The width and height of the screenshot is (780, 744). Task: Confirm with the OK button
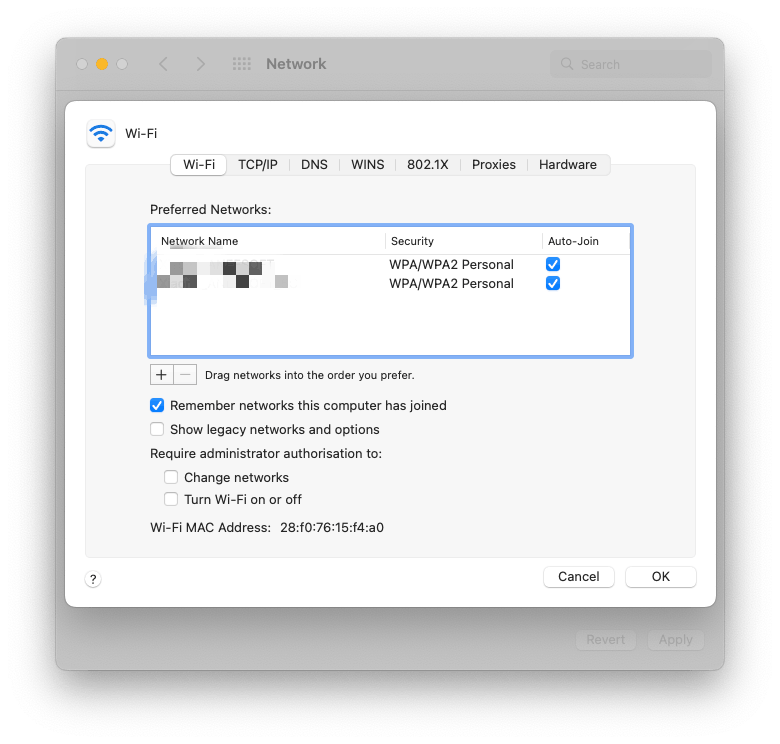tap(661, 577)
